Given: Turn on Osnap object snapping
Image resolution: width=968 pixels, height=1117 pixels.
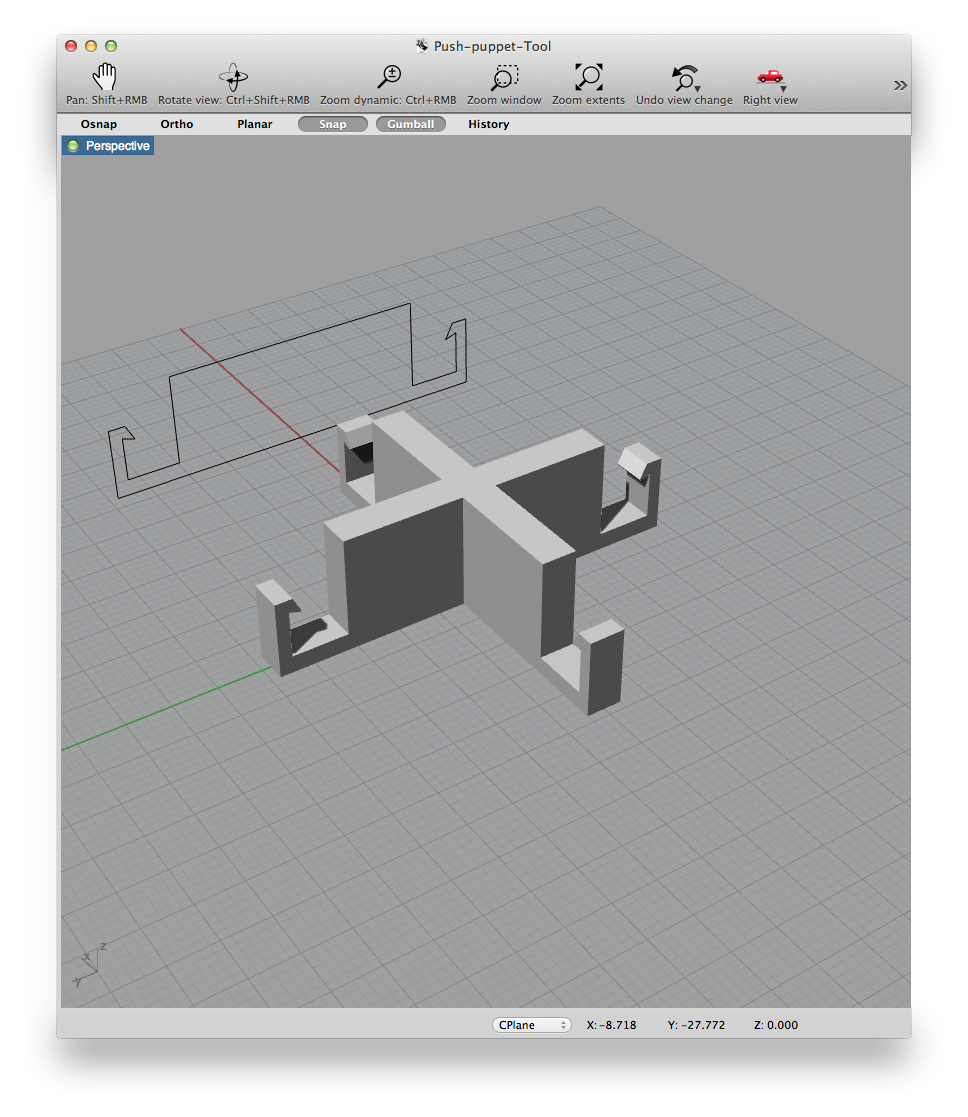Looking at the screenshot, I should coord(98,124).
